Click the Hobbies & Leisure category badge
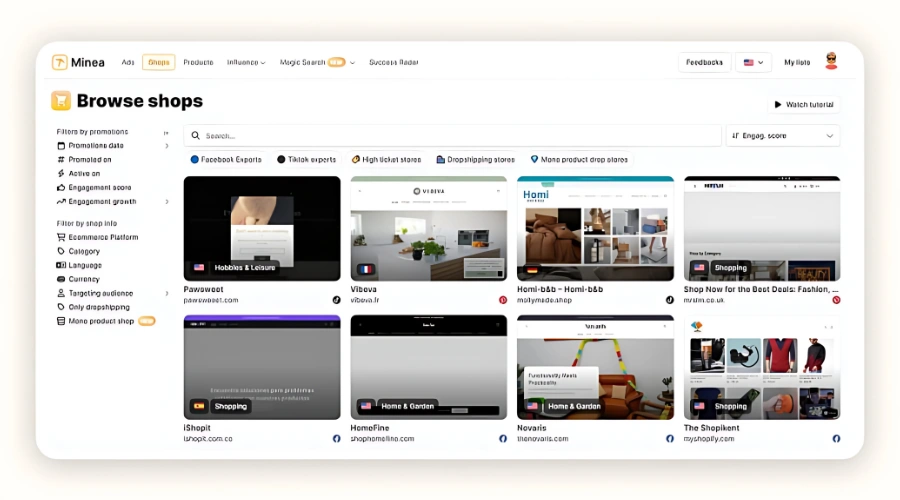 coord(245,268)
